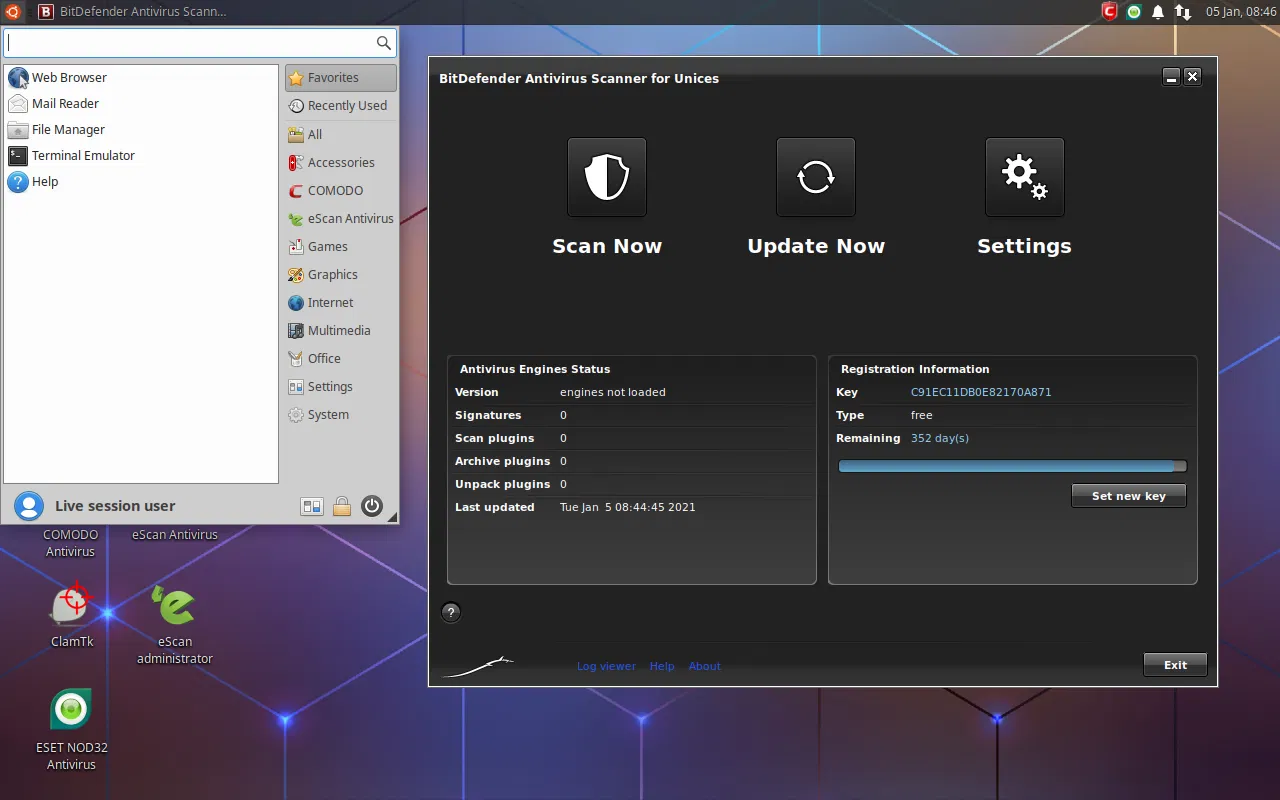
Task: Click the license type value "free"
Action: (x=922, y=415)
